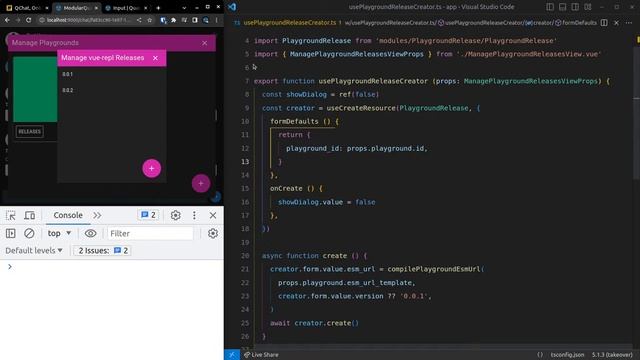Open DevTools settings gear
Image resolution: width=640 pixels, height=360 pixels.
[x=176, y=215]
